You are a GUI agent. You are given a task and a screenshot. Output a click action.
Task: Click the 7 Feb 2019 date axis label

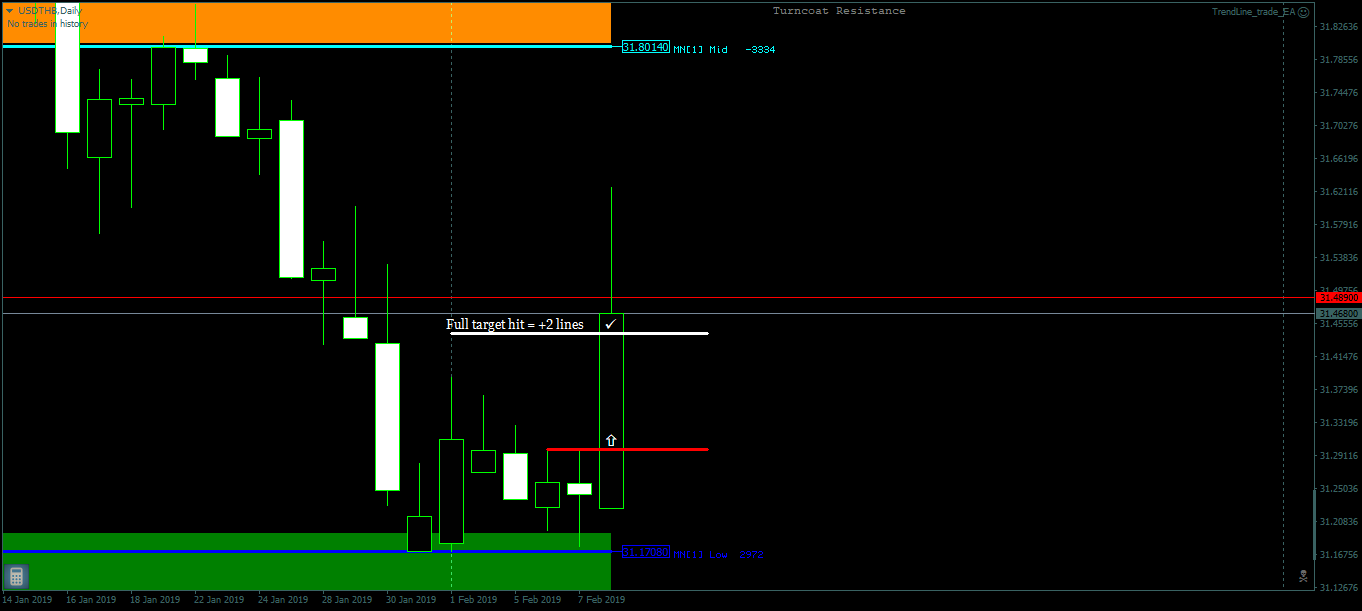click(x=601, y=599)
